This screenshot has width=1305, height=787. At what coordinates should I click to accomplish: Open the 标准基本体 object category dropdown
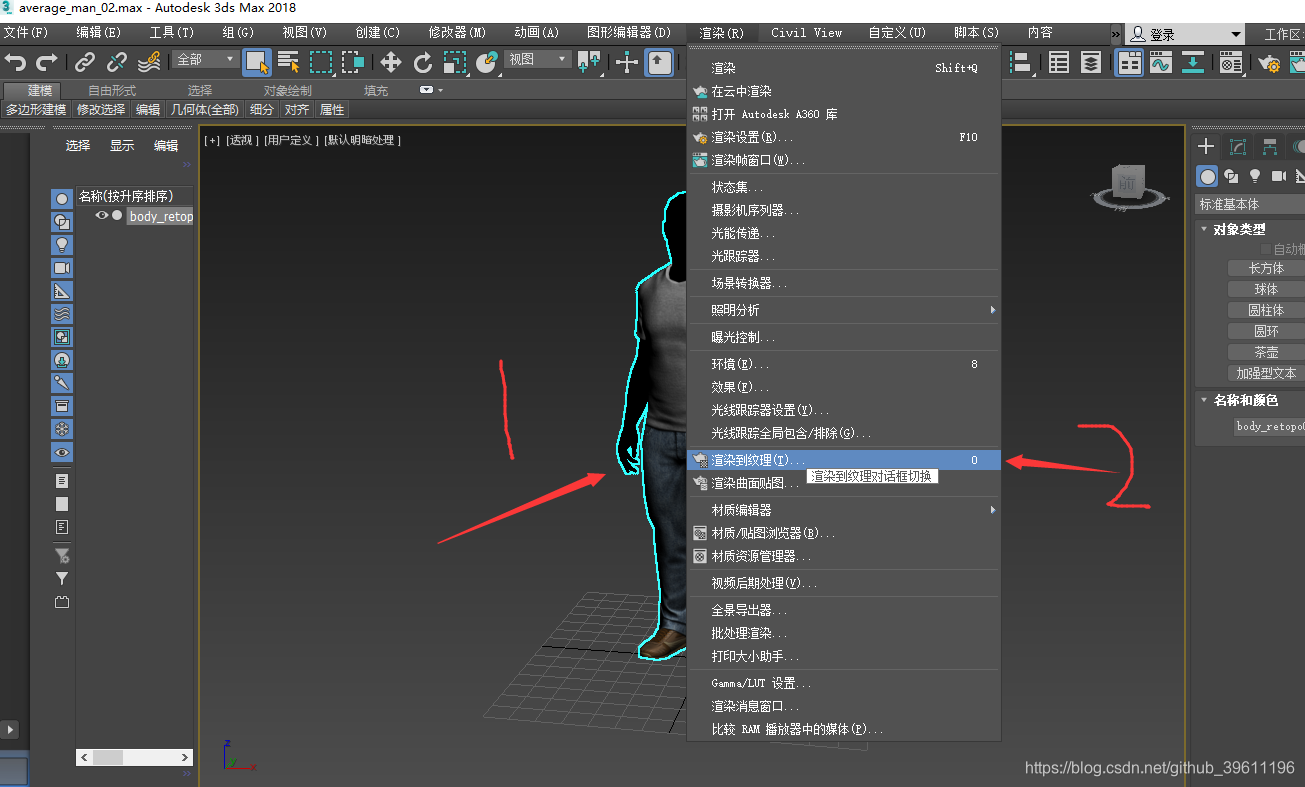pos(1252,204)
